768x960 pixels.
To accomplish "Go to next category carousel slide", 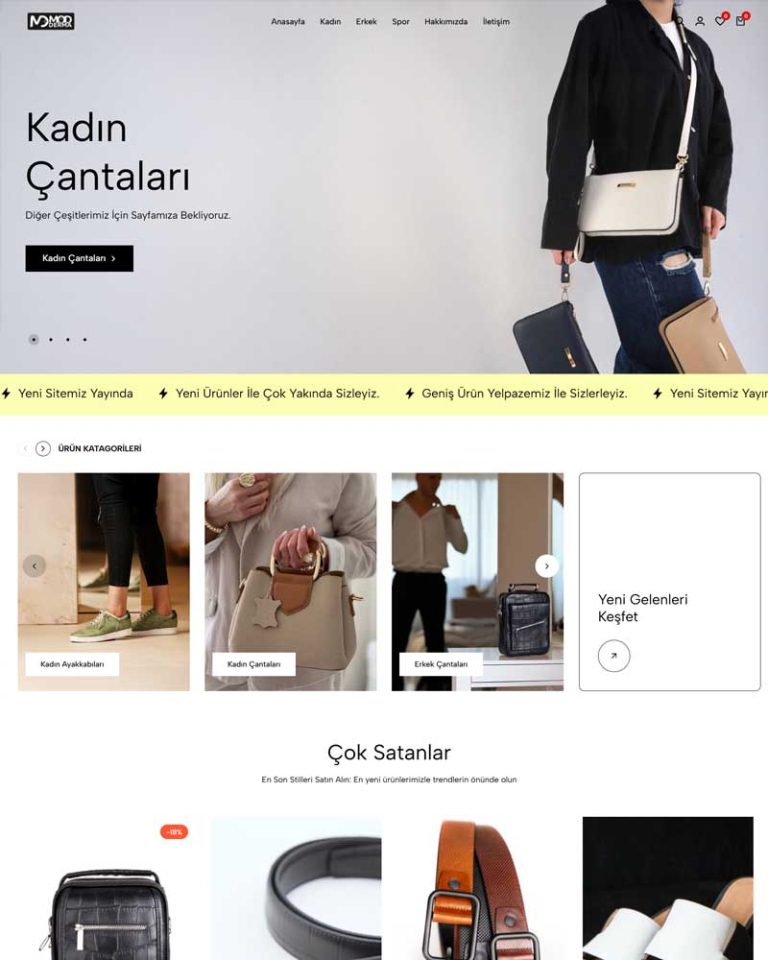I will pyautogui.click(x=547, y=566).
